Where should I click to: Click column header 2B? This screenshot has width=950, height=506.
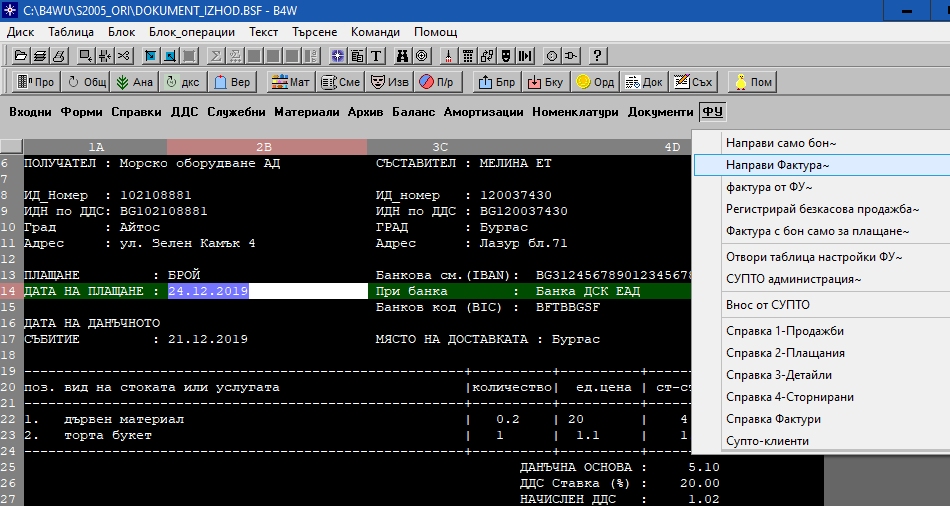pyautogui.click(x=267, y=147)
